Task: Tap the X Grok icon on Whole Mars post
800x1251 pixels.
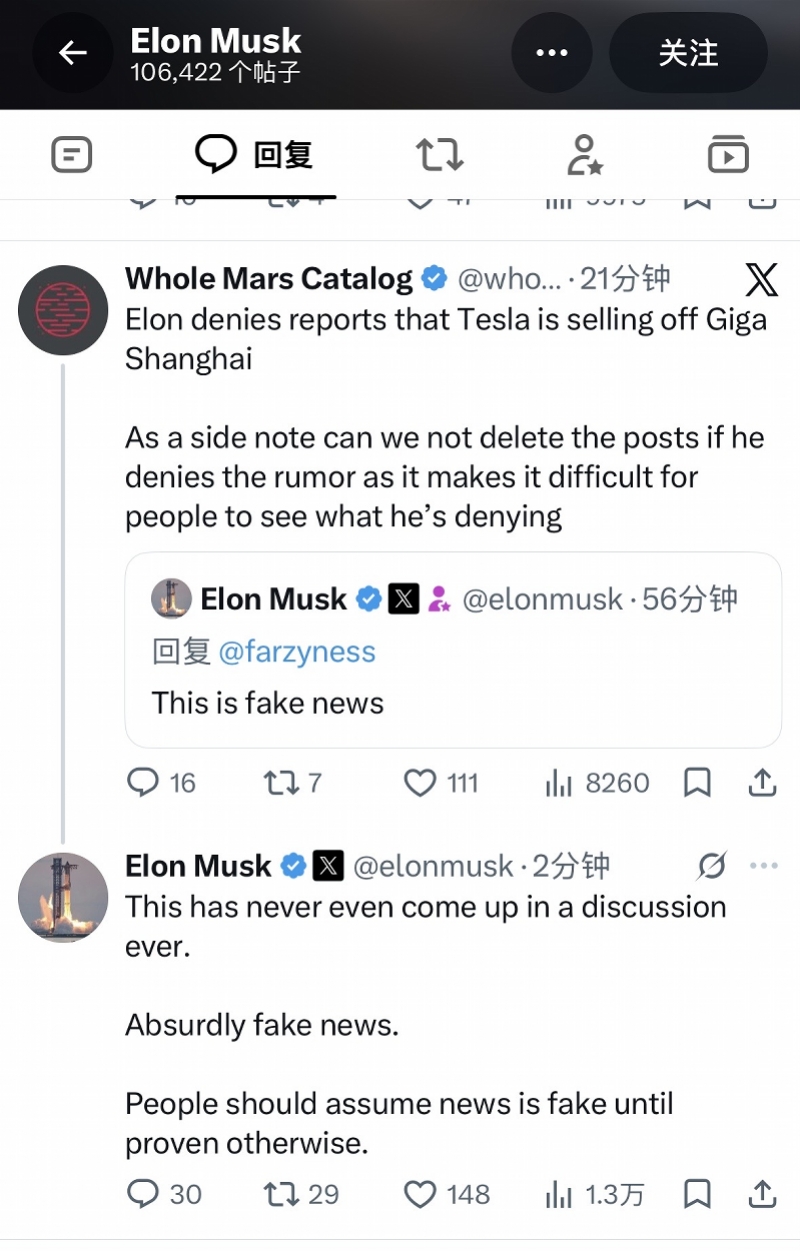Action: click(x=761, y=280)
